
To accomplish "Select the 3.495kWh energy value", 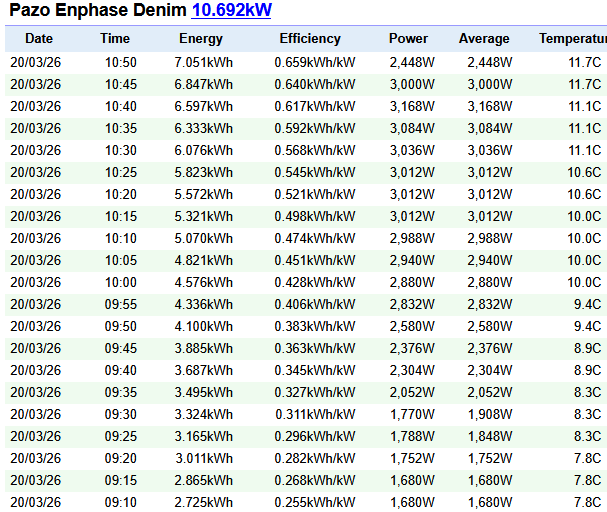I will (x=204, y=392).
